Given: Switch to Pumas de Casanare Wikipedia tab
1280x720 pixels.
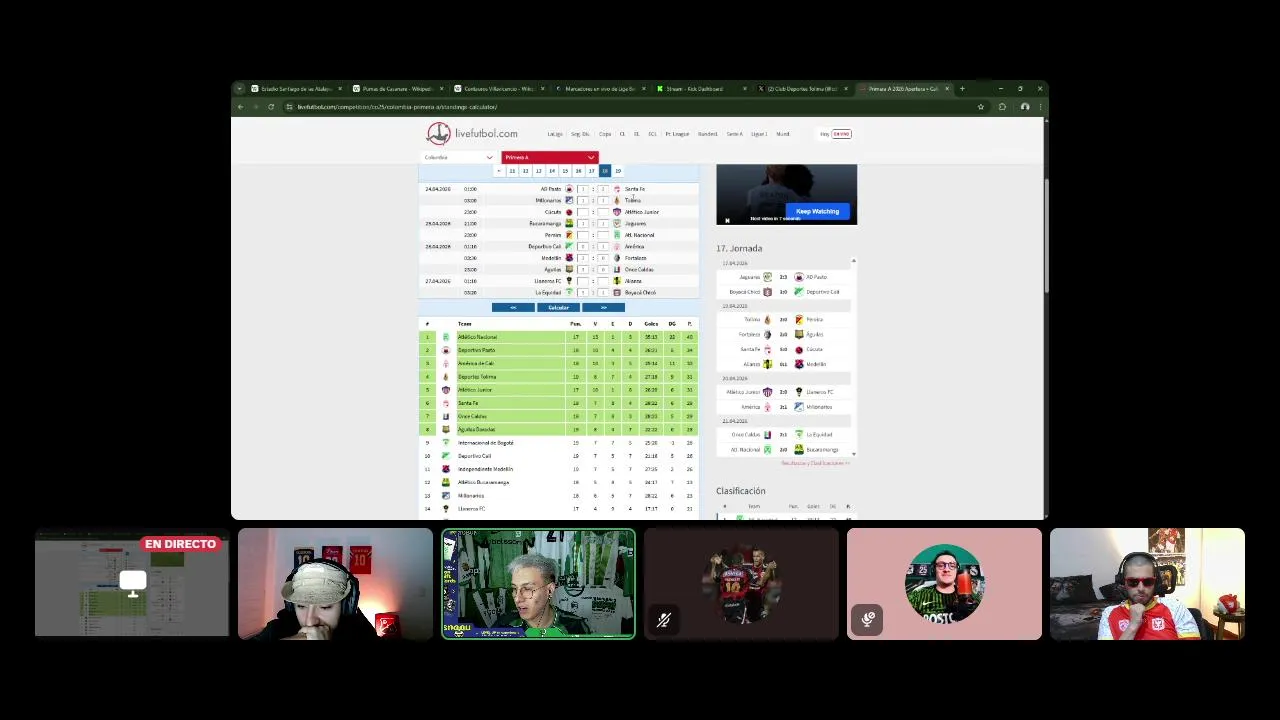Looking at the screenshot, I should pos(396,89).
